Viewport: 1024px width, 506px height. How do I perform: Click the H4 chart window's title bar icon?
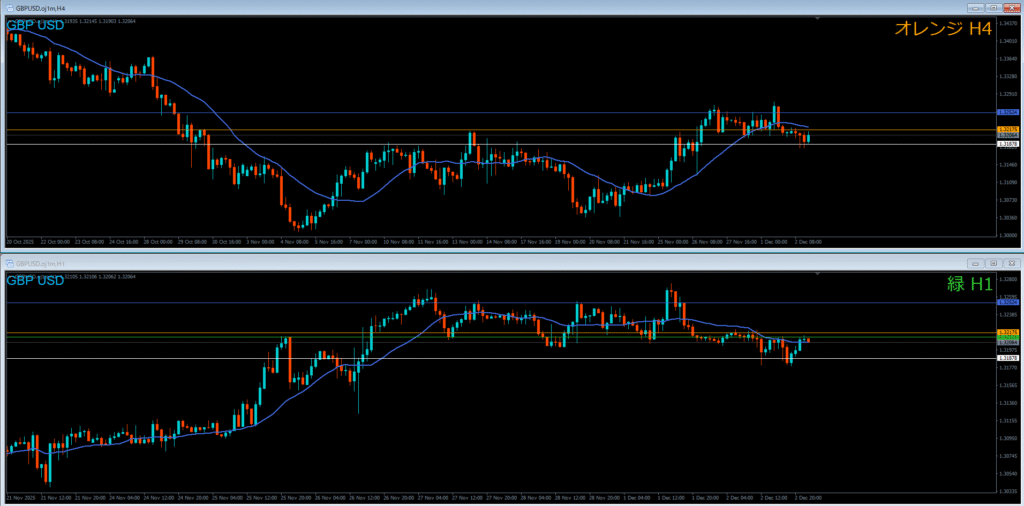tap(8, 8)
